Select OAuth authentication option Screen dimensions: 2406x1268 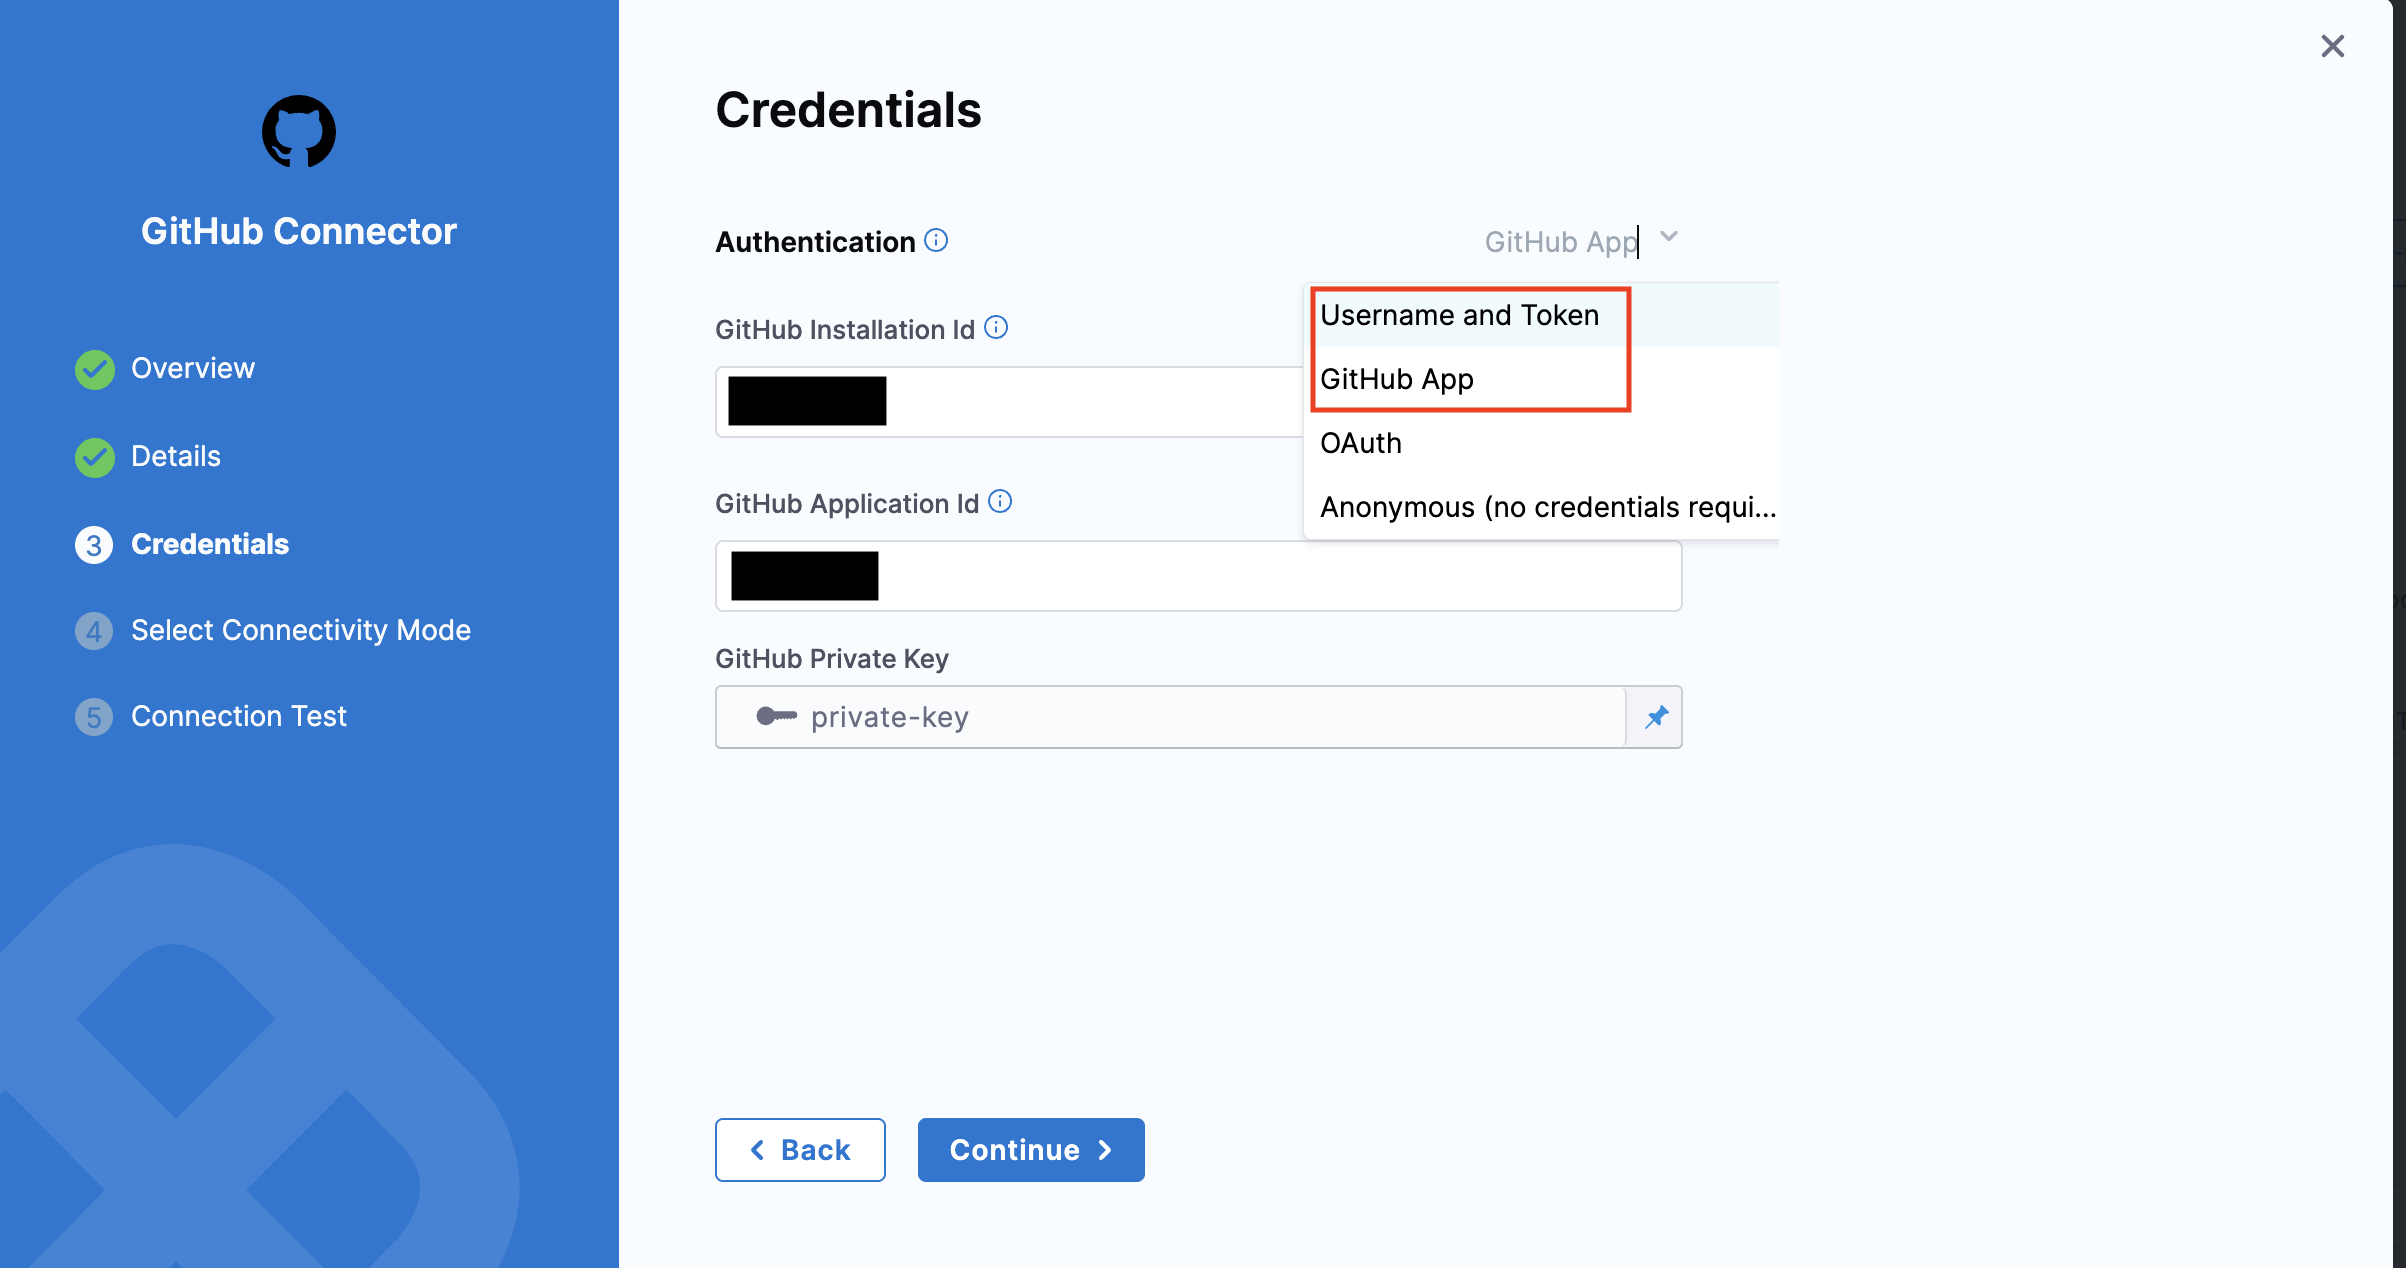(x=1360, y=444)
